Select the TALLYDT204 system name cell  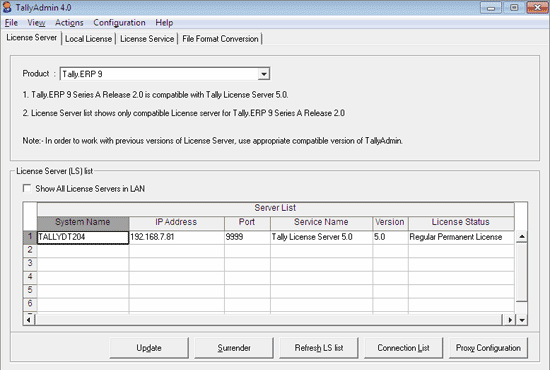tap(83, 237)
